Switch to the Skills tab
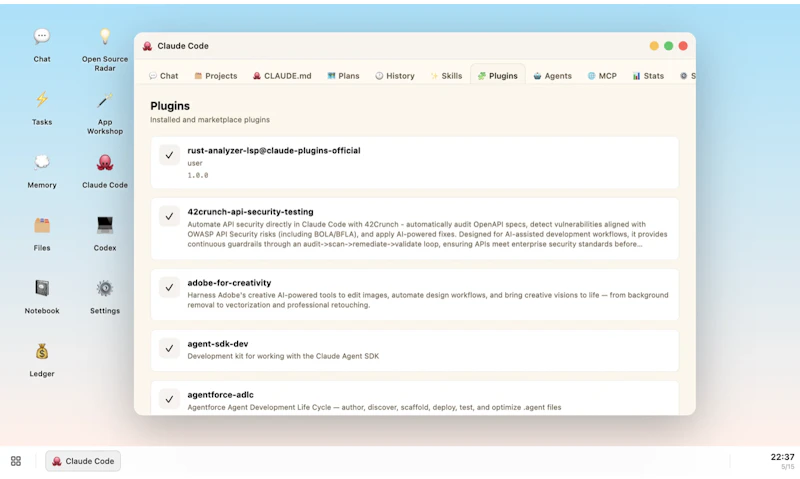Image resolution: width=800 pixels, height=479 pixels. tap(446, 75)
